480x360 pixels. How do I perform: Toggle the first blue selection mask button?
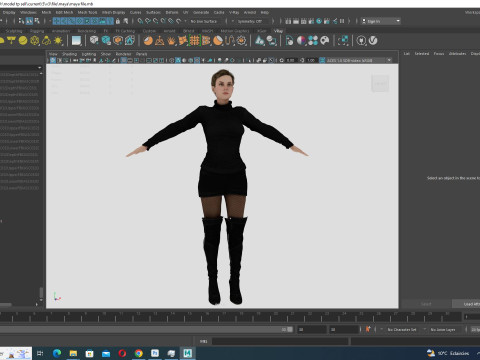click(x=56, y=21)
